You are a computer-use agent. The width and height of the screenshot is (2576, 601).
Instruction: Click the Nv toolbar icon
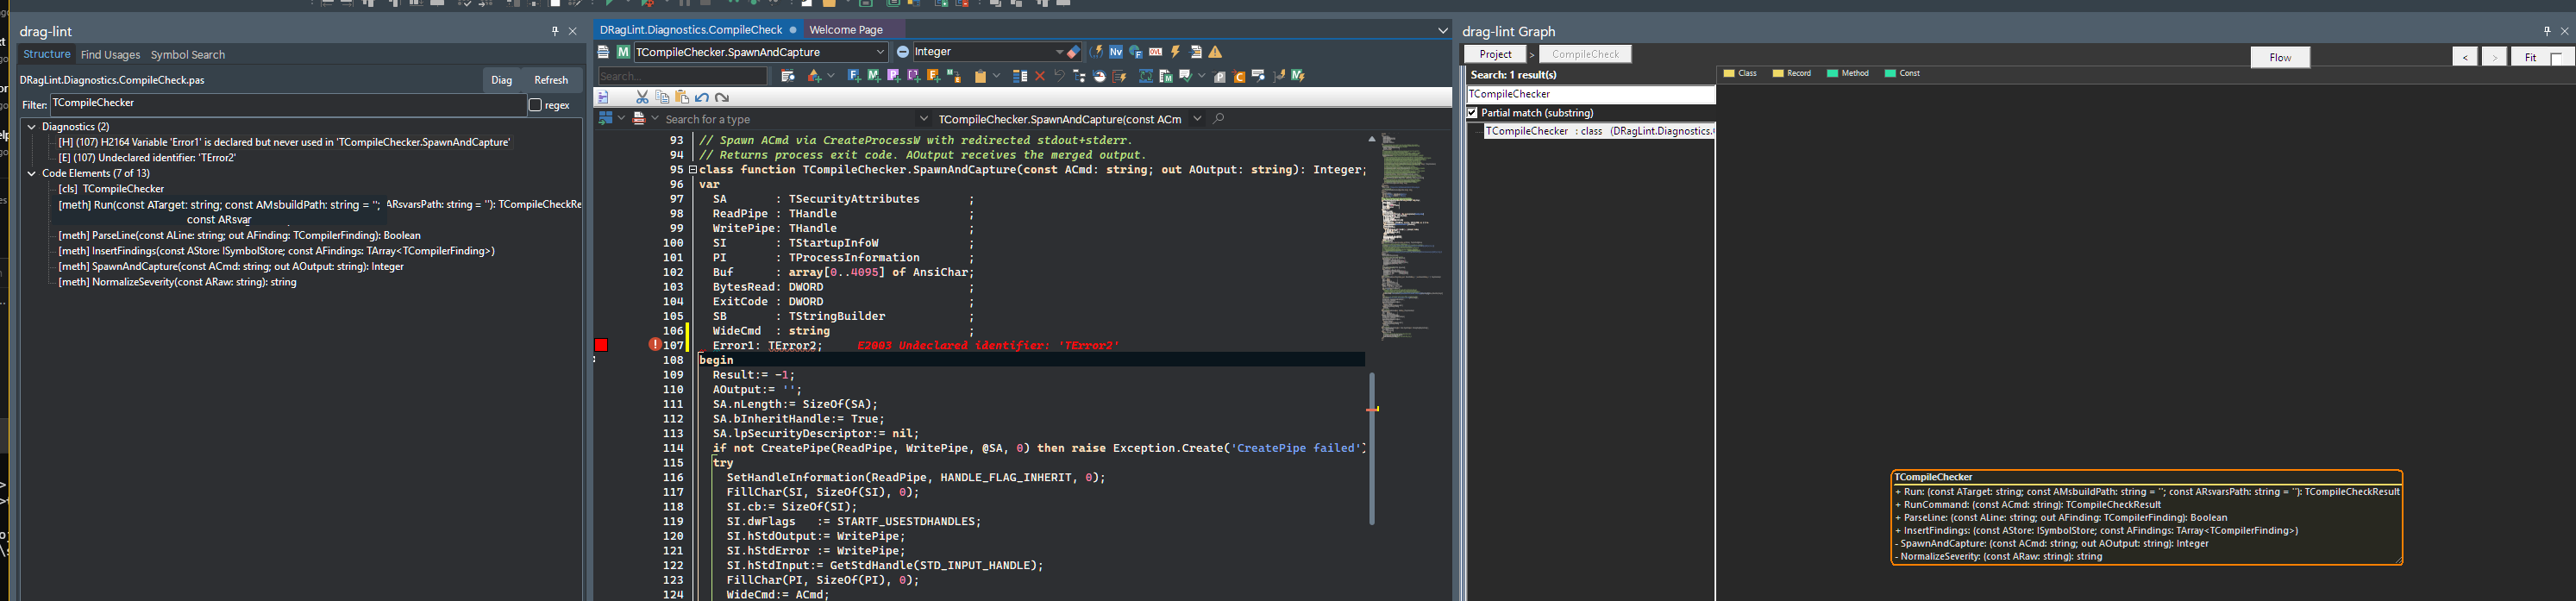click(x=1116, y=52)
